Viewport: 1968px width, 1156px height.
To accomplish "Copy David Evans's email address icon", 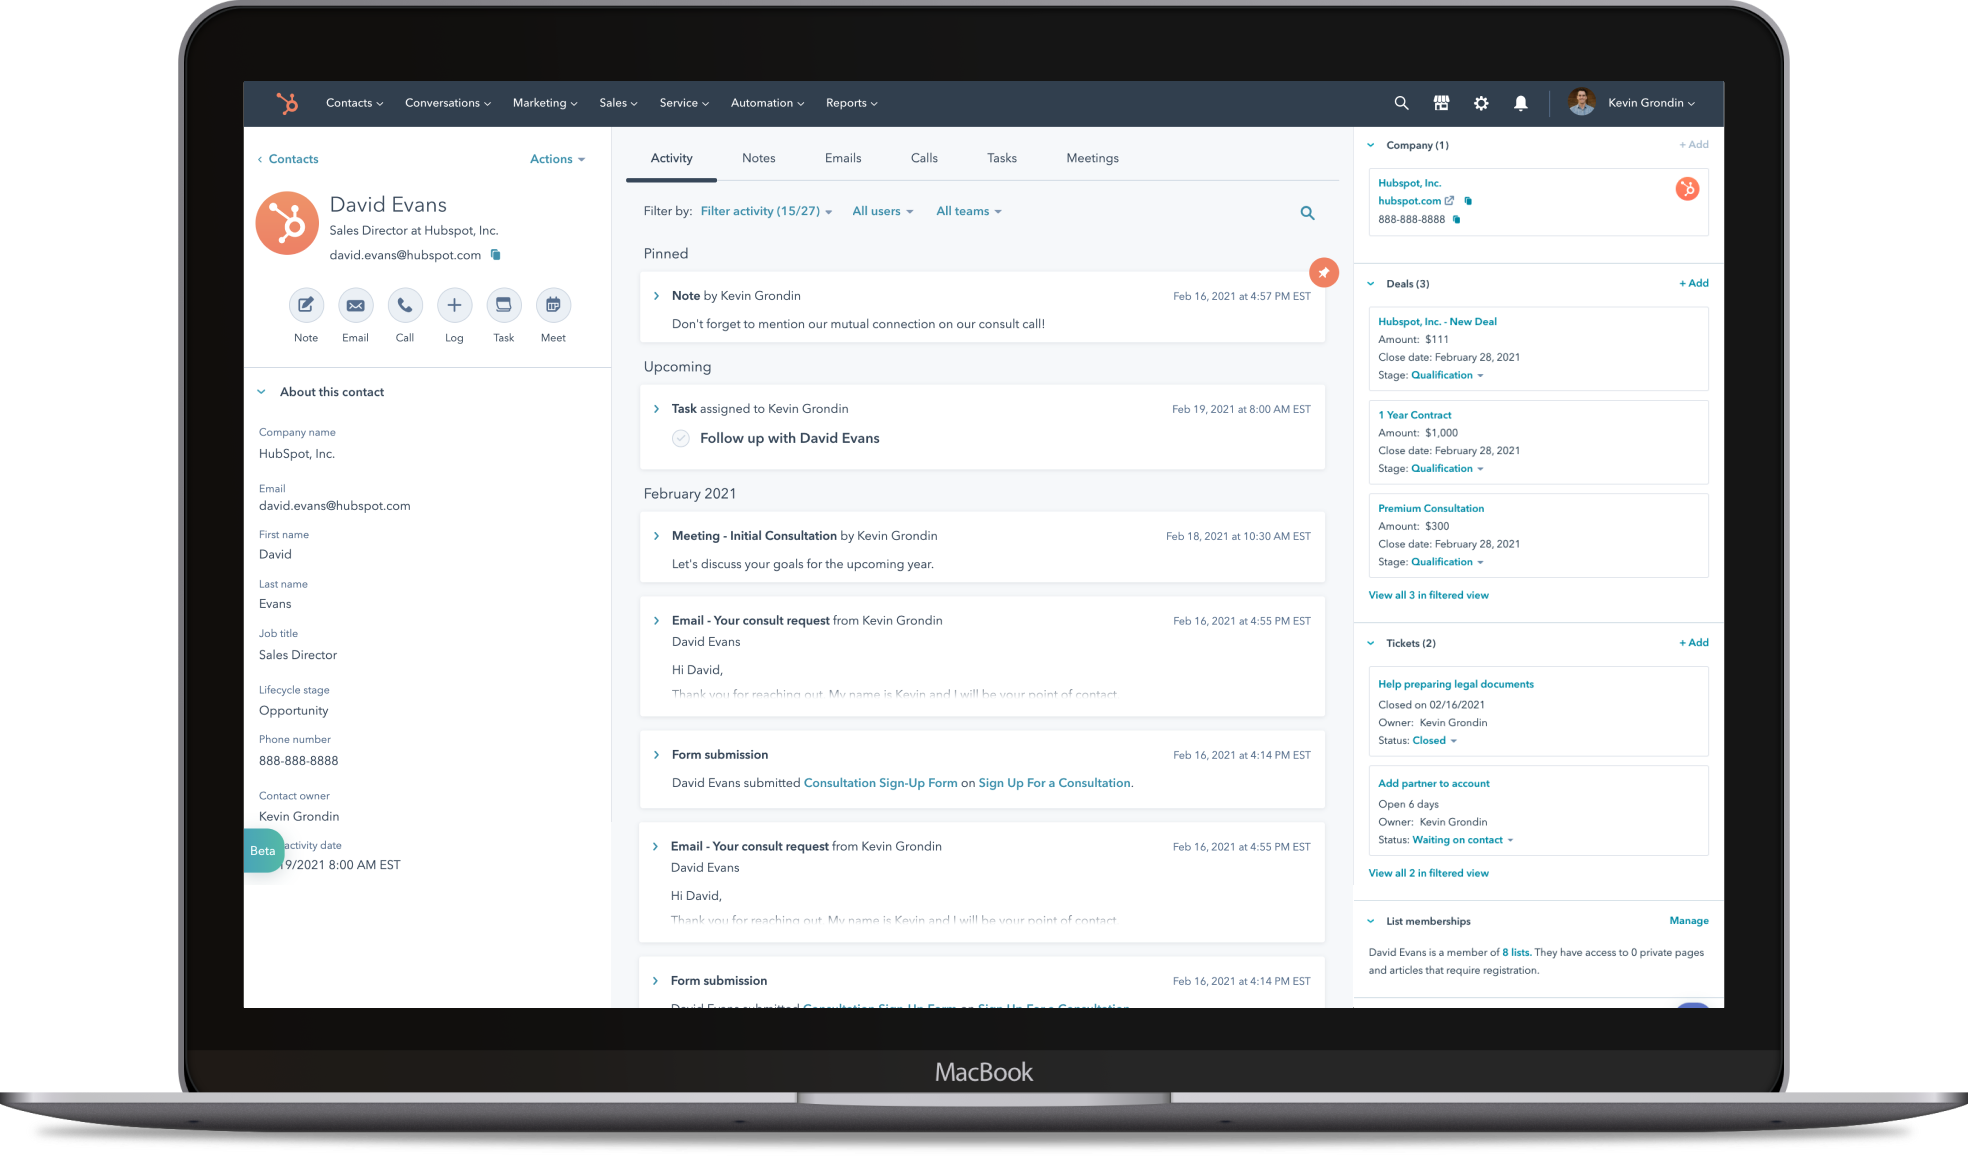I will [495, 255].
